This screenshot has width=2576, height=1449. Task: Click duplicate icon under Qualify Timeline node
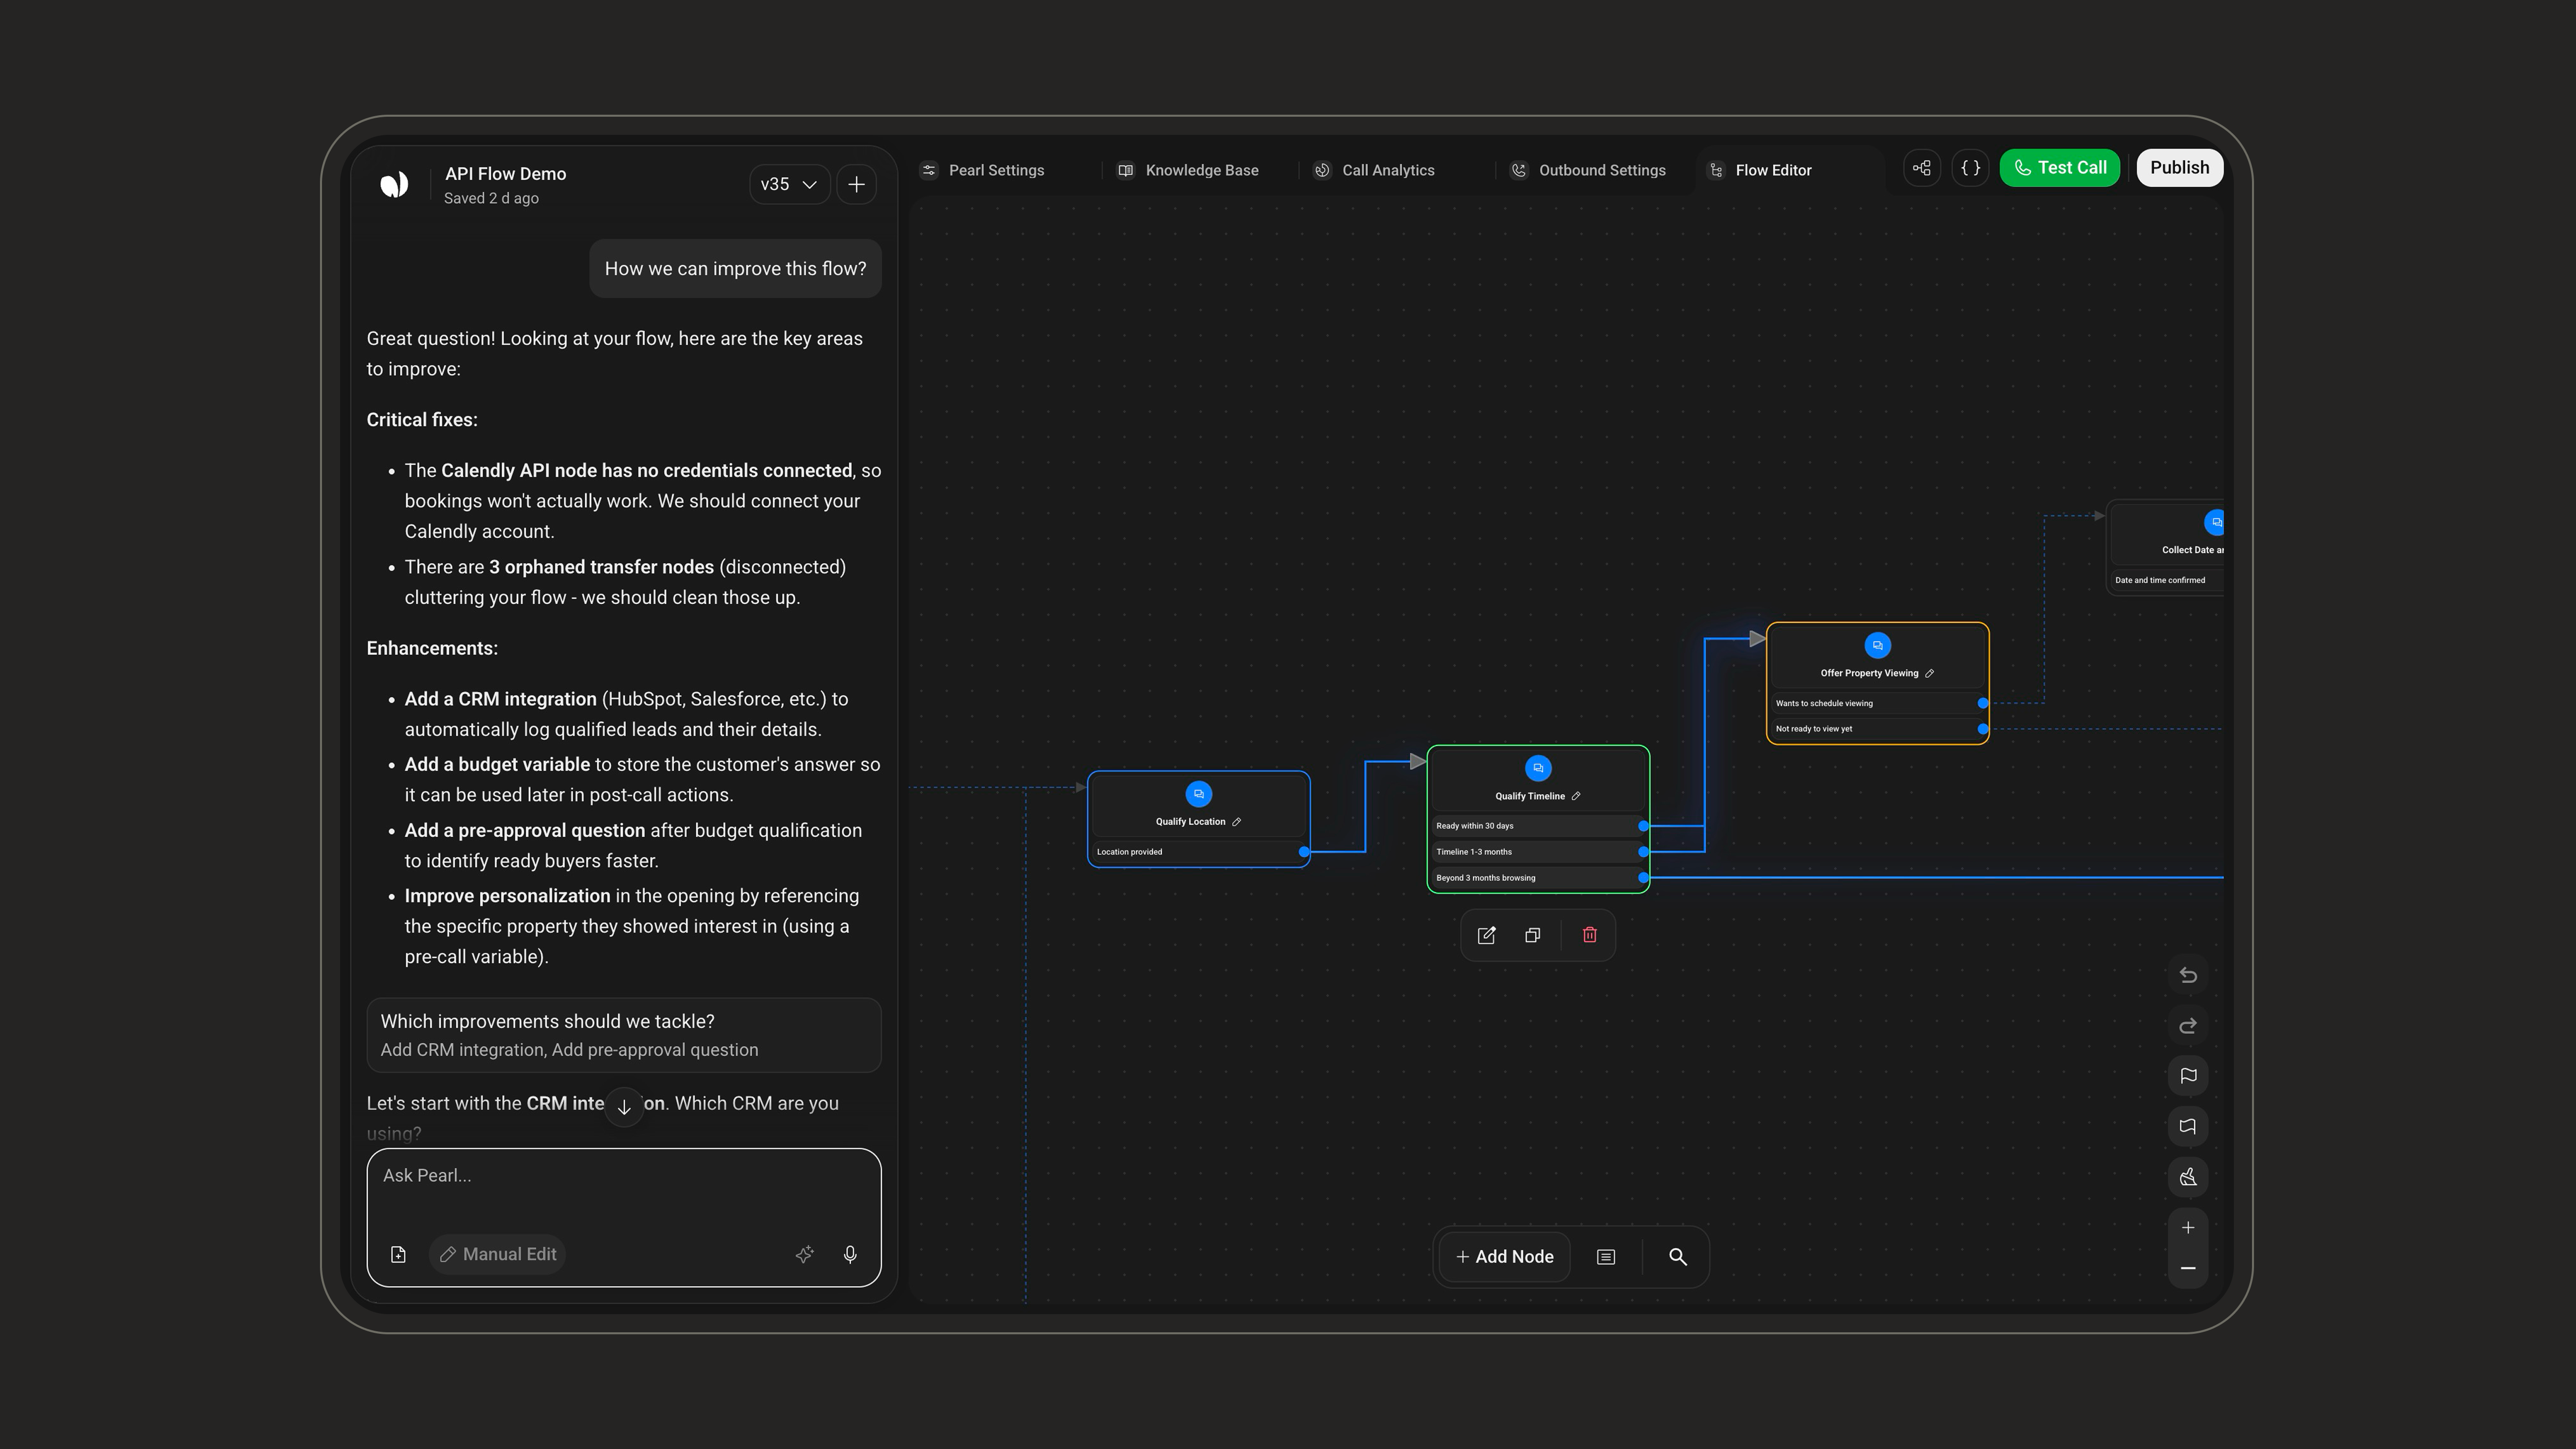(x=1533, y=936)
